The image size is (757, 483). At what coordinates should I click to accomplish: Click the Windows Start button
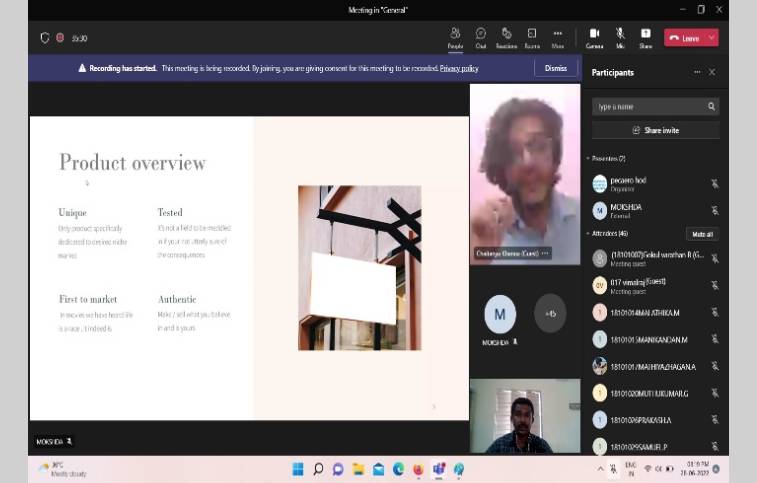click(x=297, y=469)
